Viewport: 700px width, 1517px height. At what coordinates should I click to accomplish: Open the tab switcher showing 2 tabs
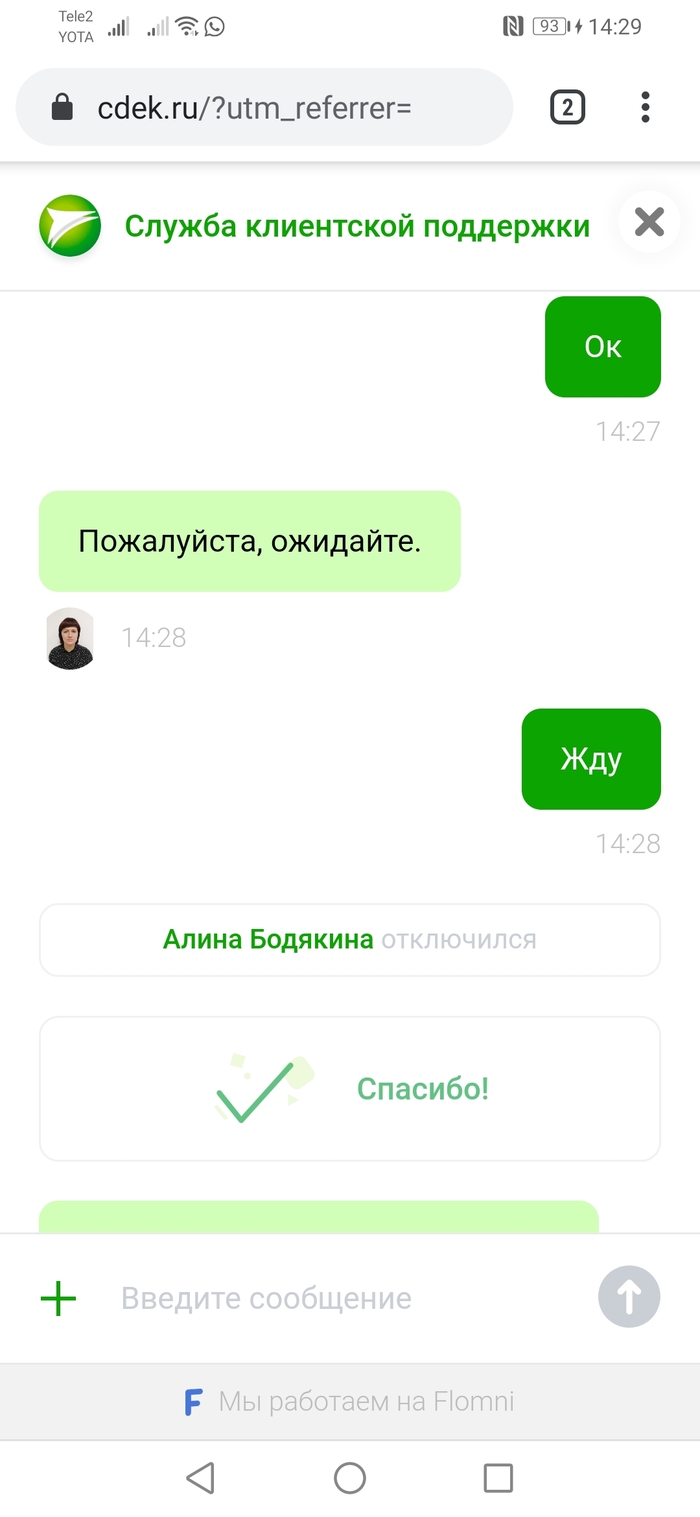coord(567,107)
